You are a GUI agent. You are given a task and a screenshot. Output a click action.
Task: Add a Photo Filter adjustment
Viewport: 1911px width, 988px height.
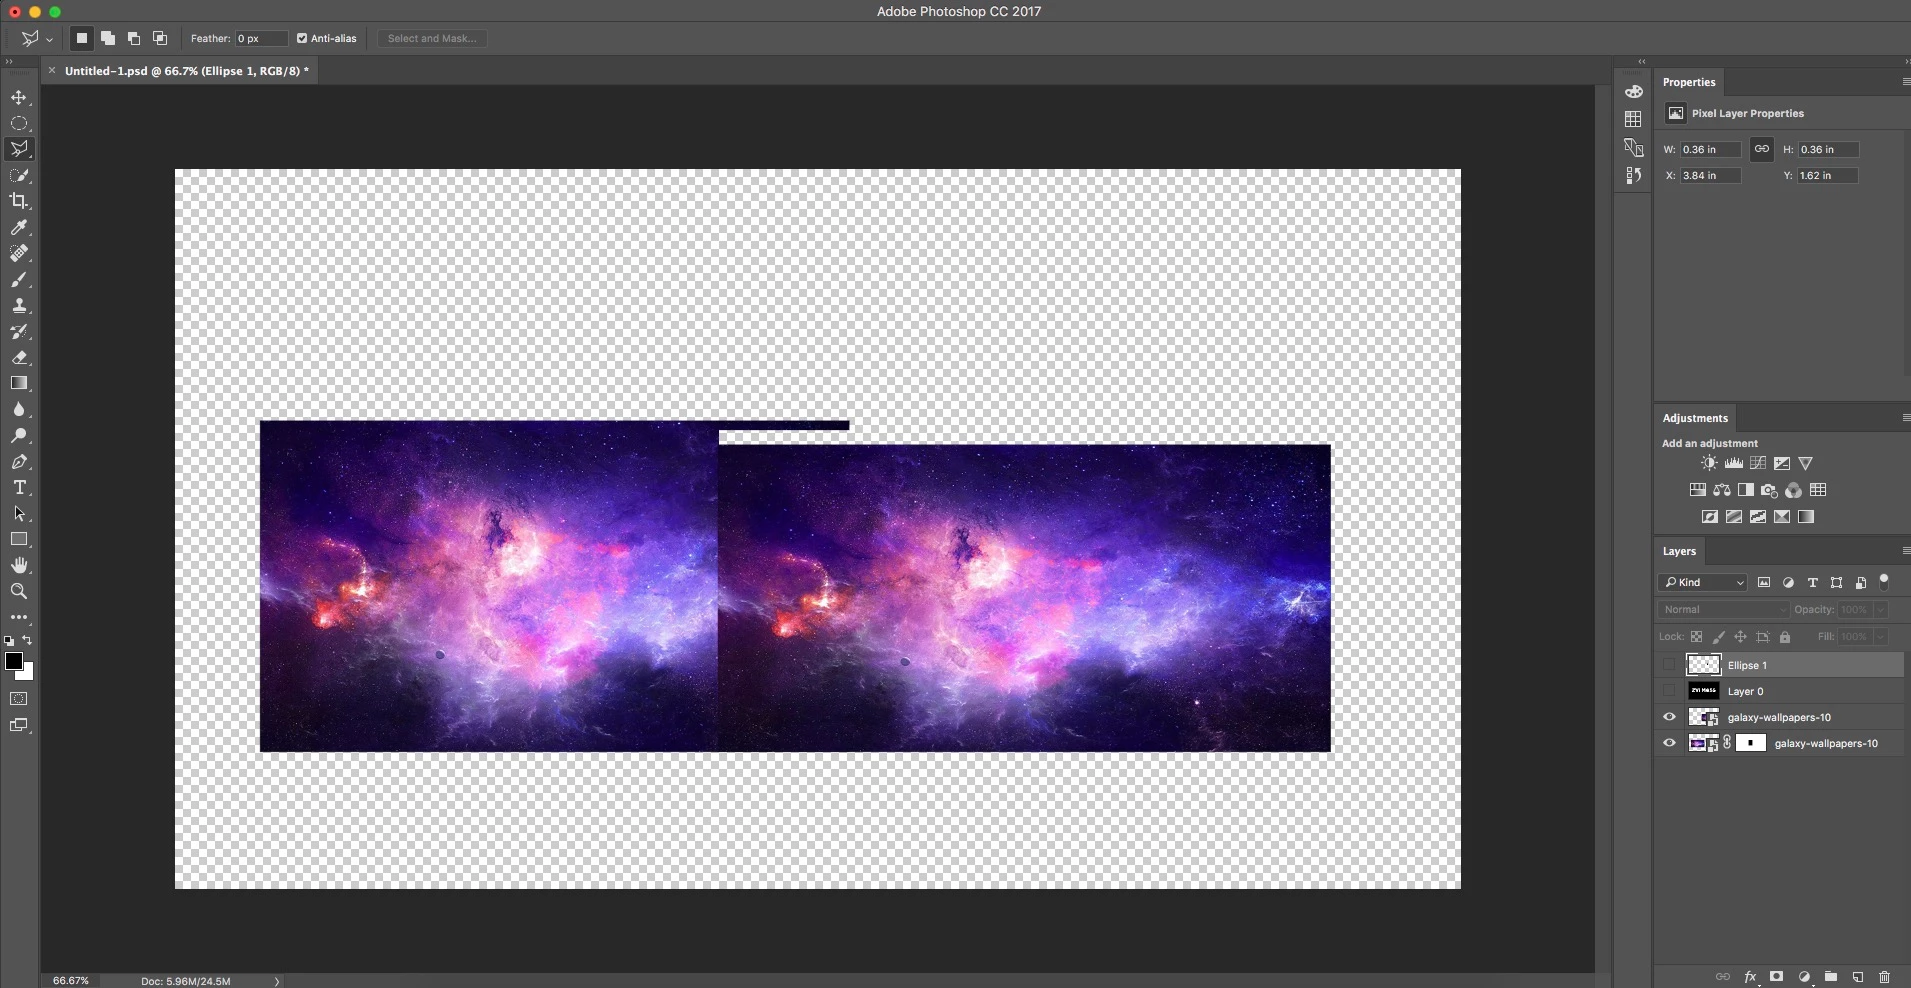tap(1769, 490)
